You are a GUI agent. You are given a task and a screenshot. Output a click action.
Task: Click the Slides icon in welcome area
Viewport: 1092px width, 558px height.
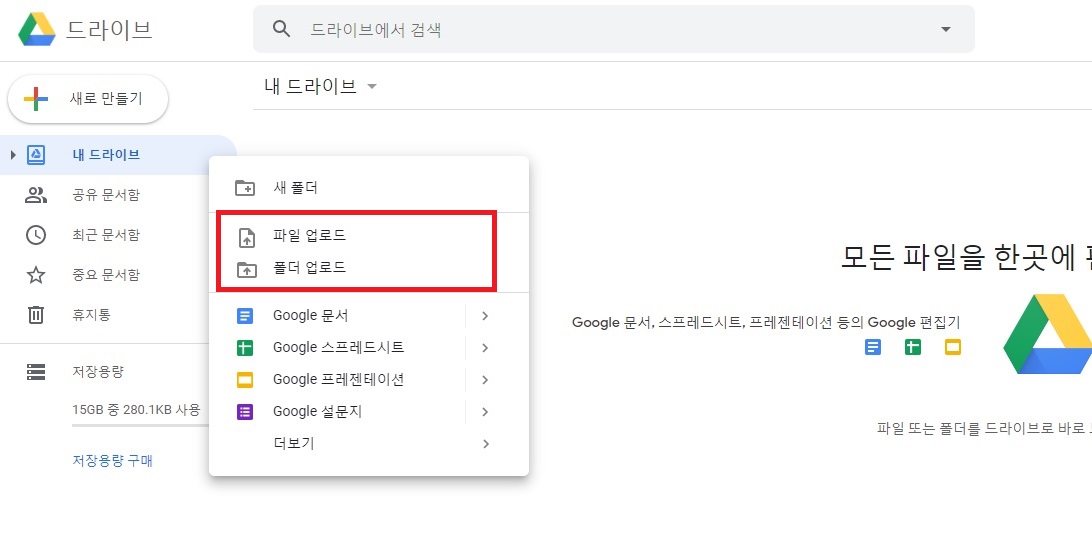(x=953, y=346)
